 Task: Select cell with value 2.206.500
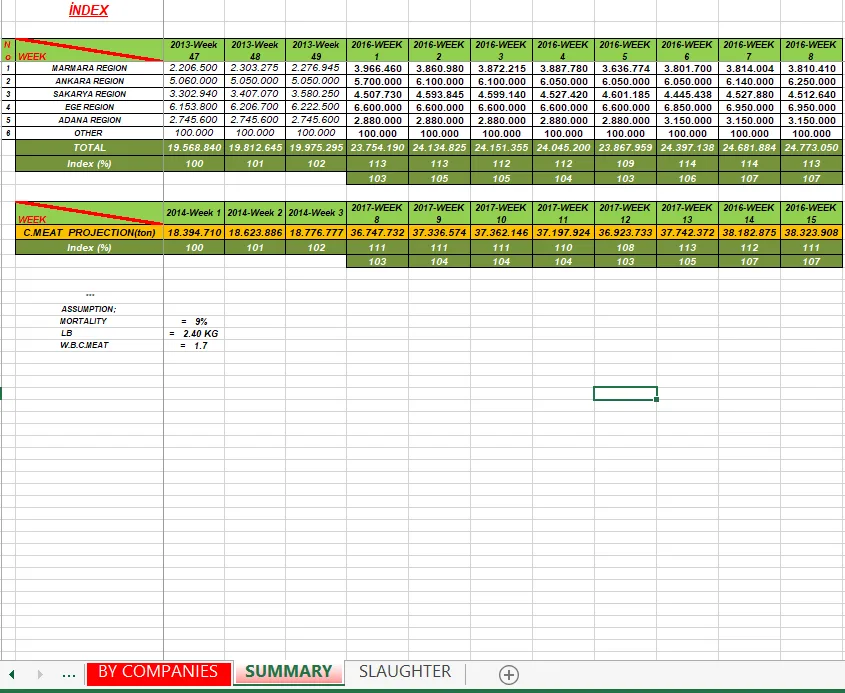coord(194,68)
